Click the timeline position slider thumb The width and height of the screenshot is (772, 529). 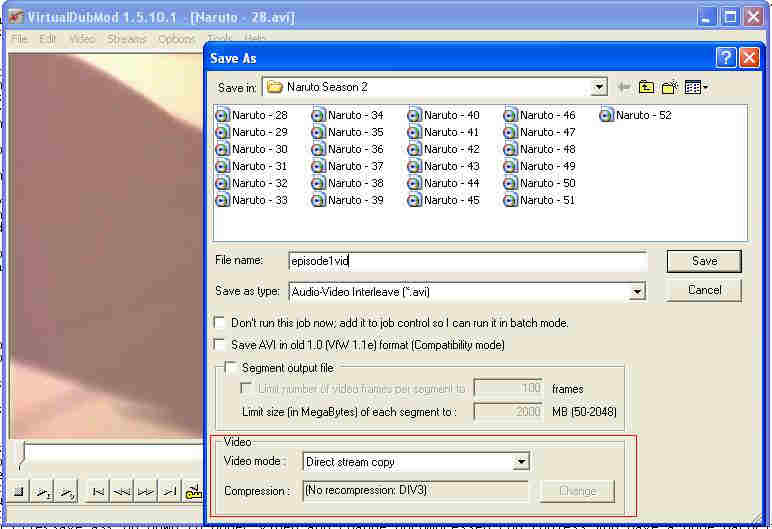22,456
